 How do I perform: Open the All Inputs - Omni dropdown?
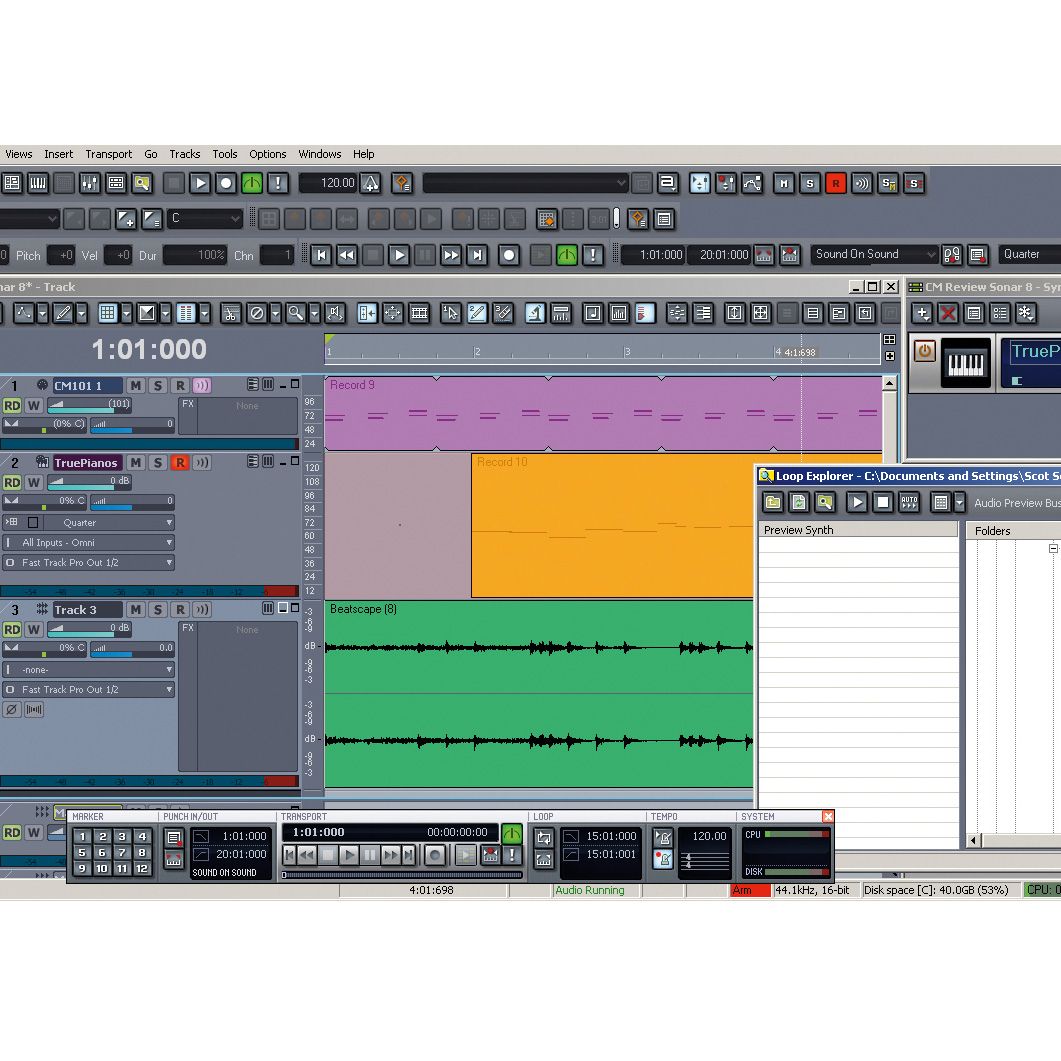pos(89,543)
